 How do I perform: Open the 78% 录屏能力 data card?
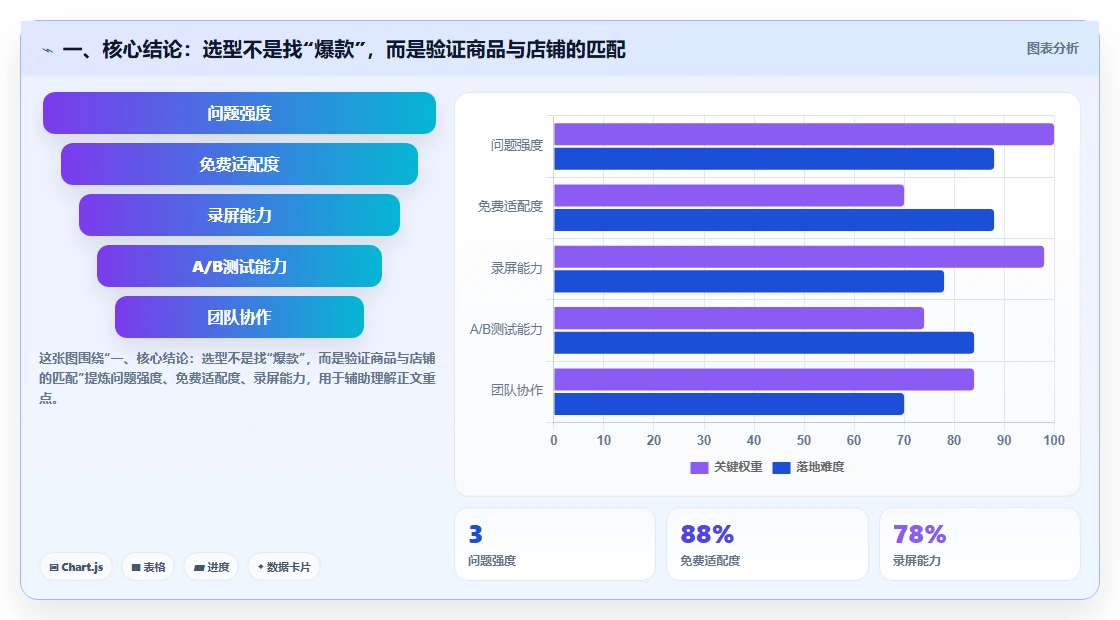[979, 544]
